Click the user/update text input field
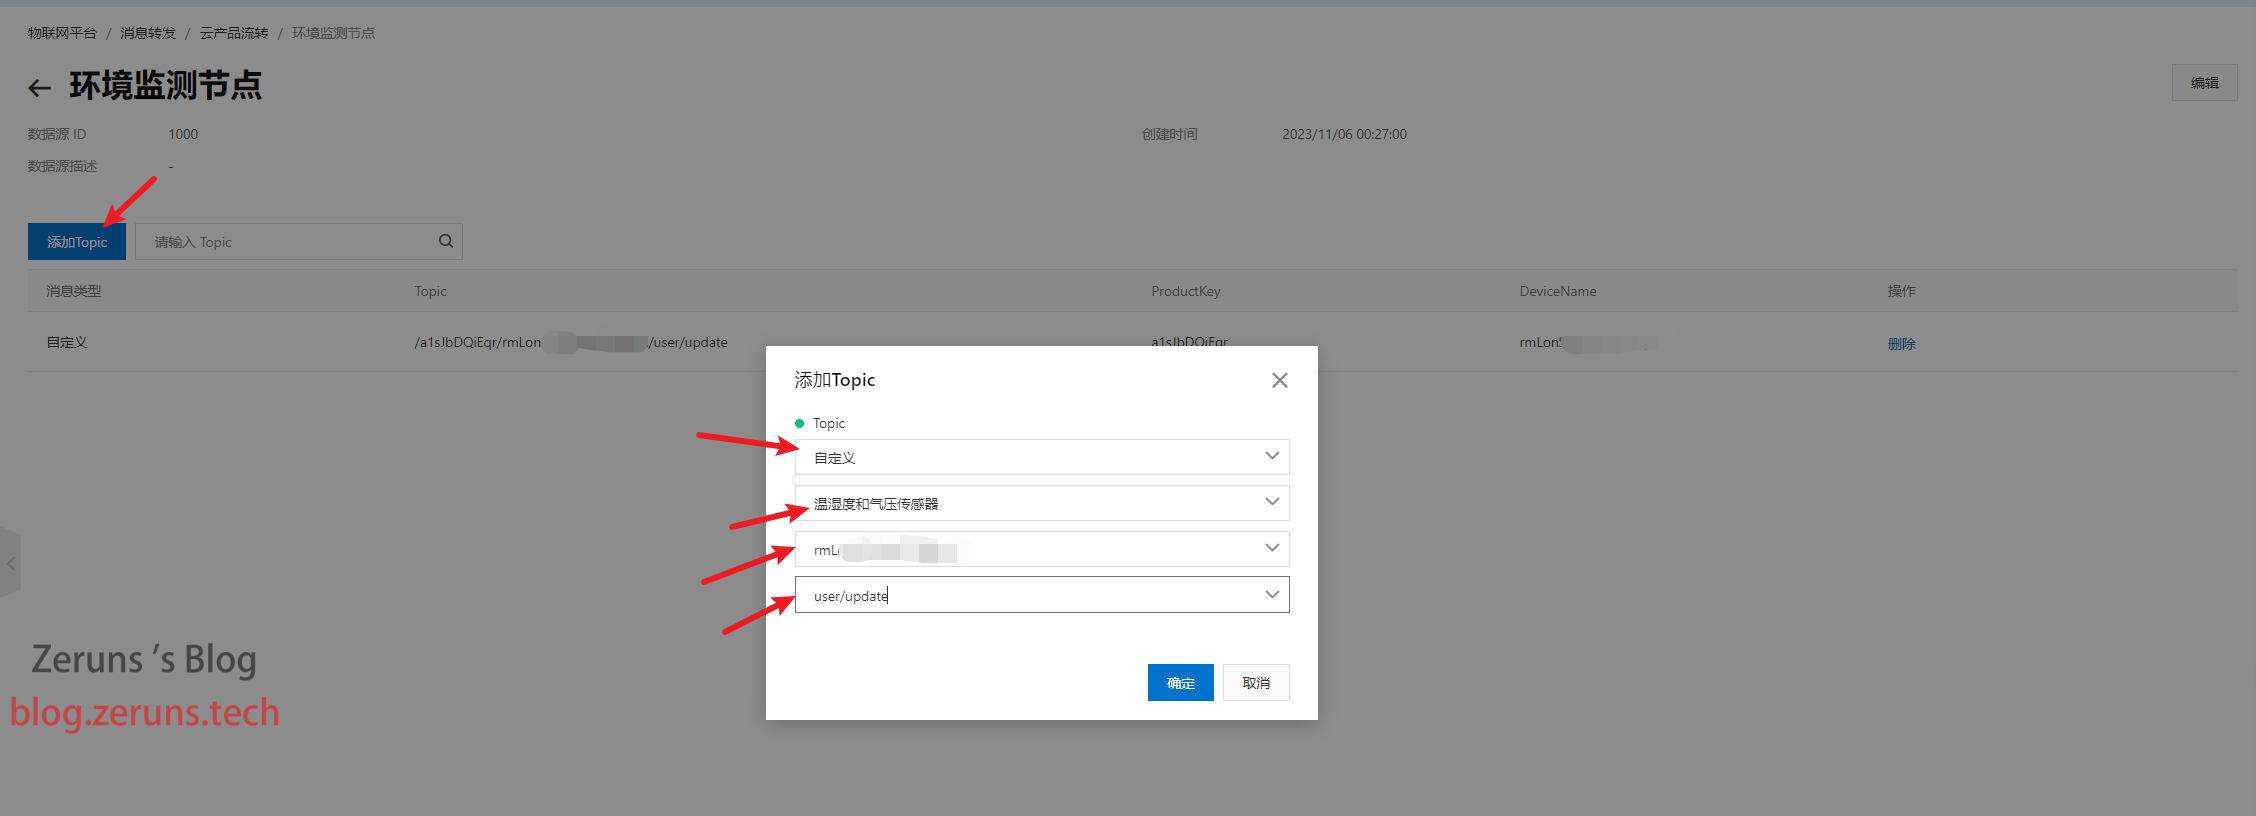Image resolution: width=2256 pixels, height=816 pixels. coord(1020,595)
